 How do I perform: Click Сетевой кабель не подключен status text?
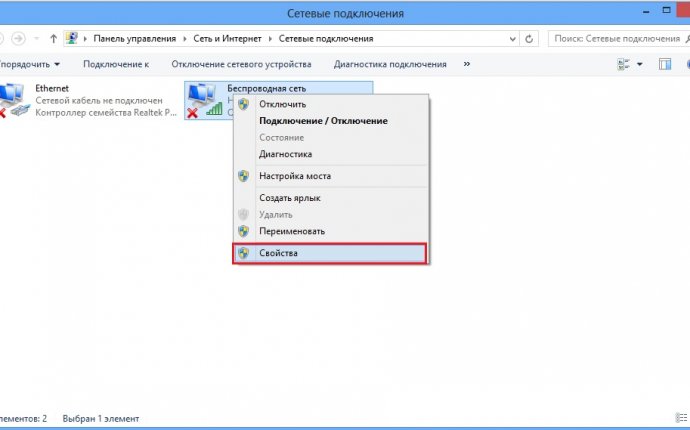point(99,101)
